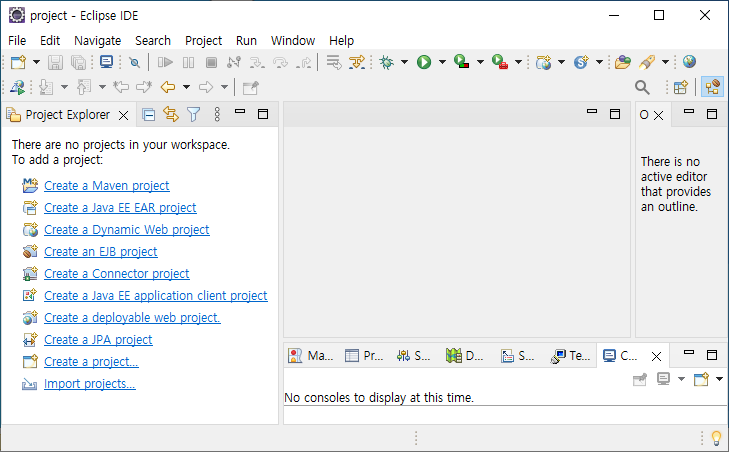Click Create an EJB project link
Viewport: 729px width, 452px height.
tap(100, 252)
